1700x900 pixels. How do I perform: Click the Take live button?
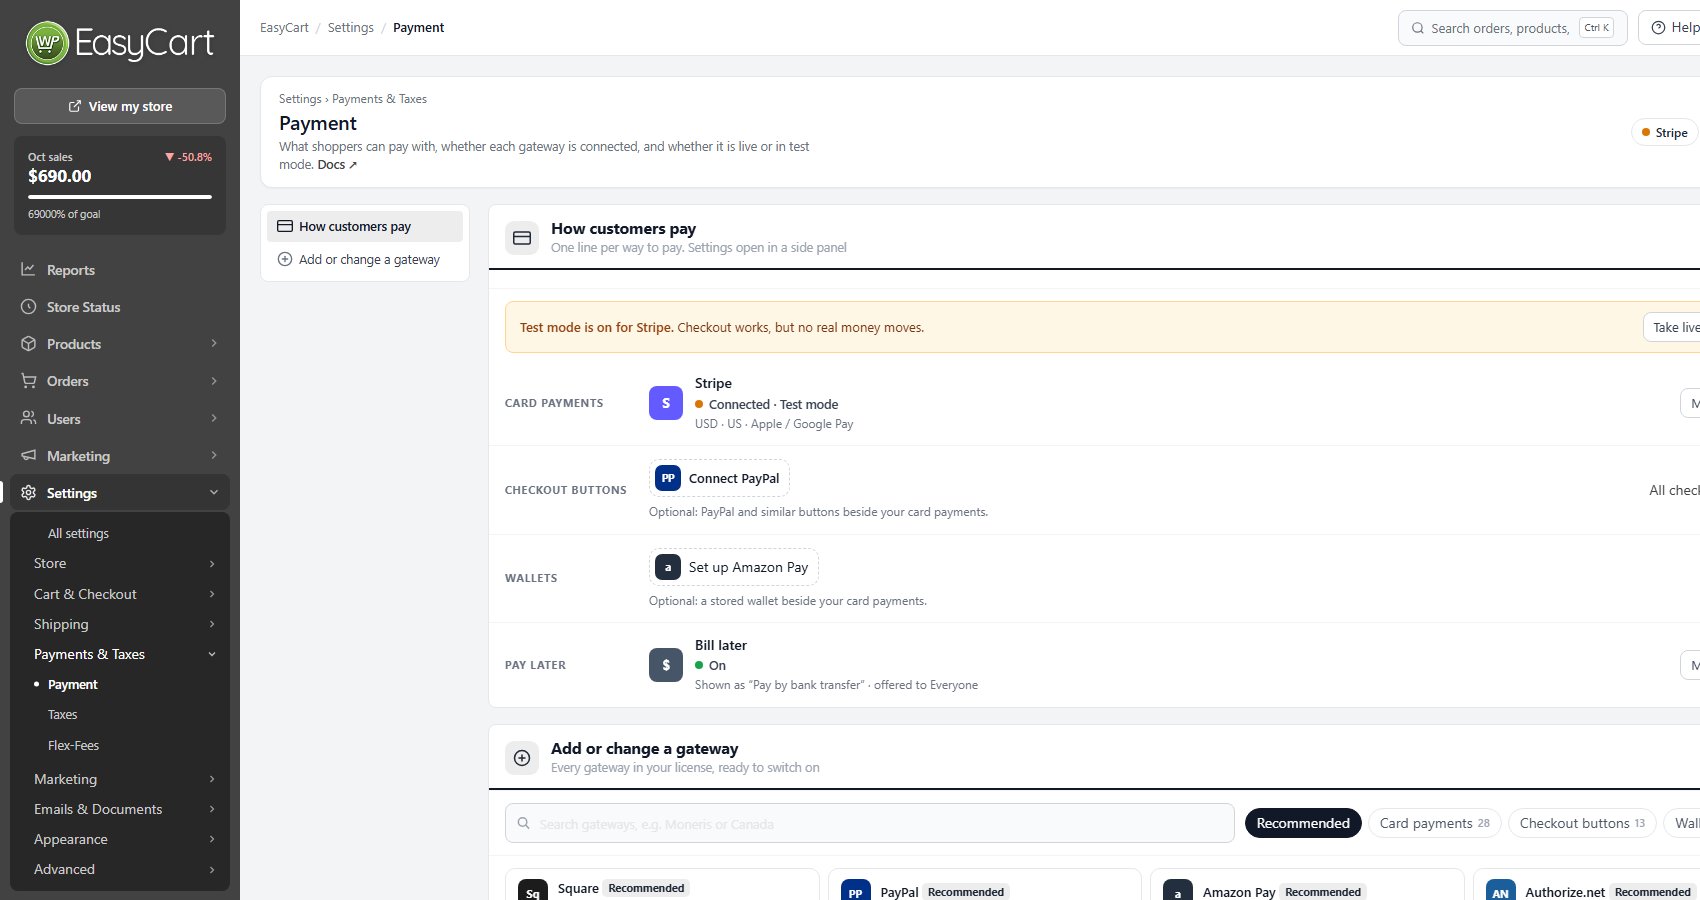click(1672, 327)
